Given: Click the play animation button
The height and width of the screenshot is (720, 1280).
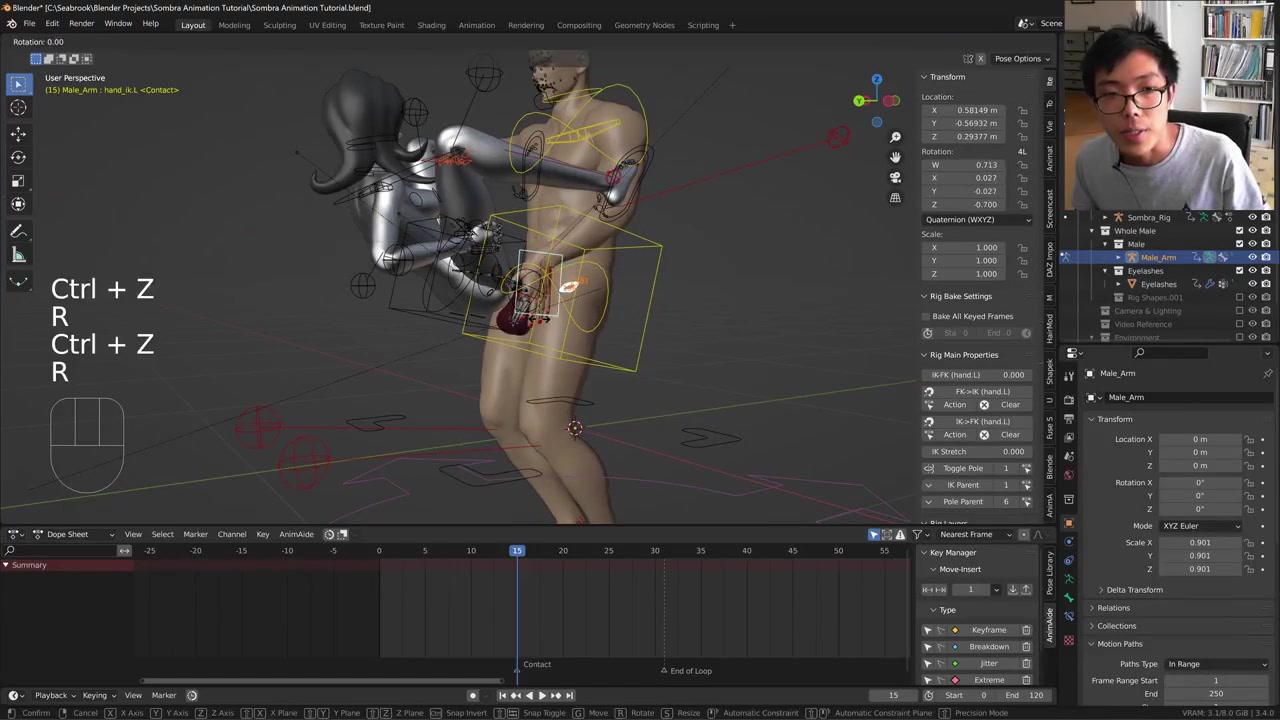Looking at the screenshot, I should pos(542,695).
